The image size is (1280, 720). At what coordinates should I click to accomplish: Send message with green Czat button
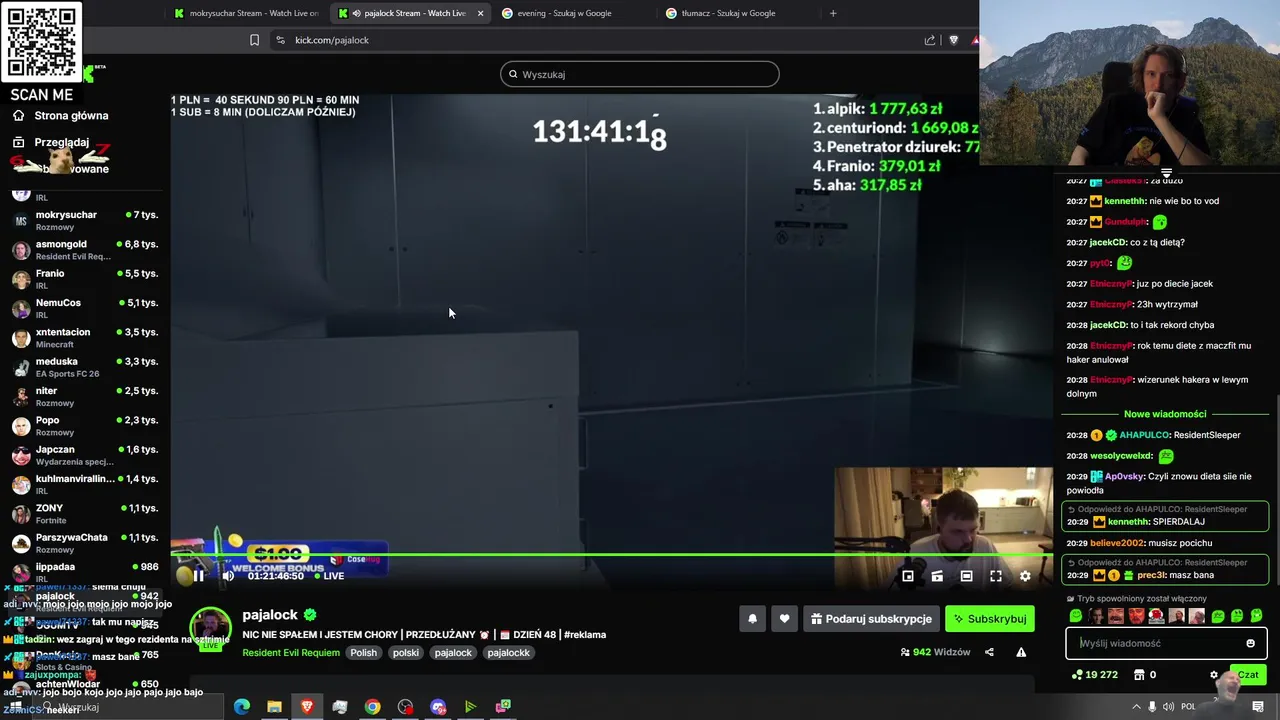tap(1248, 675)
